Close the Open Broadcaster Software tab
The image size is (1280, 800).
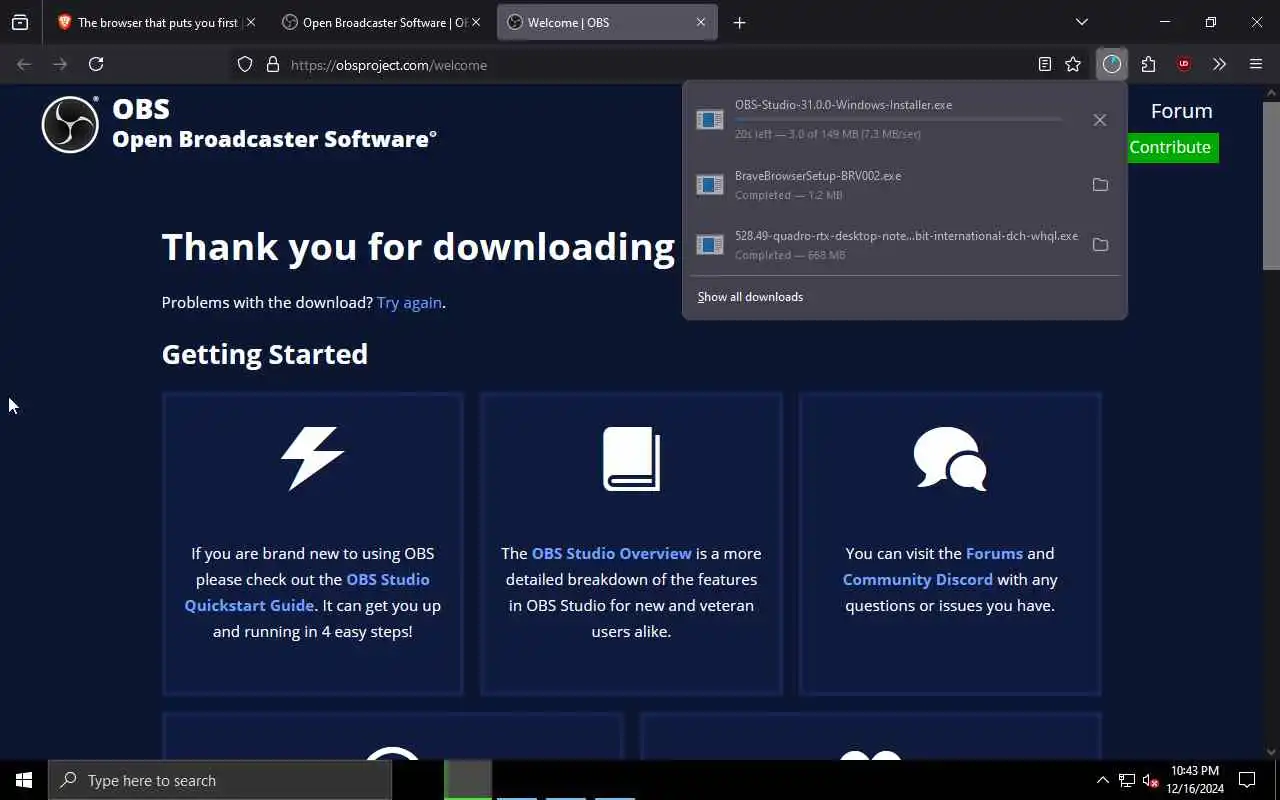475,22
